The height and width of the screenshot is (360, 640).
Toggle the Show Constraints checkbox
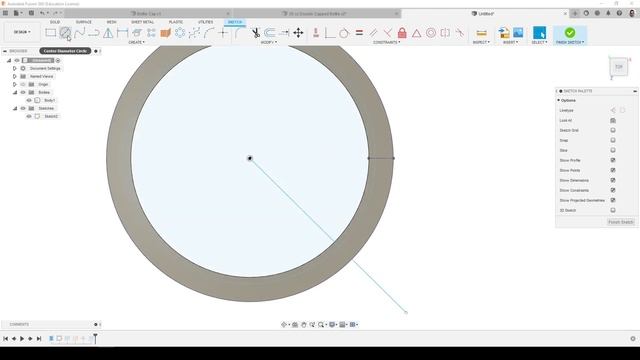point(613,190)
